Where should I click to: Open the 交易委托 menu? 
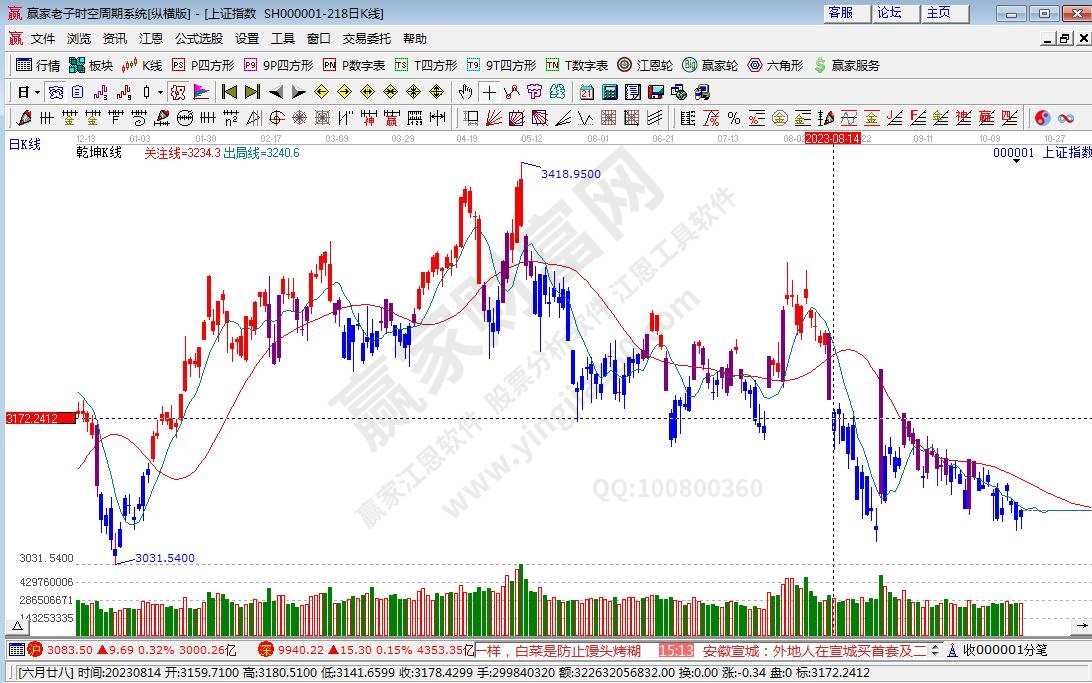point(367,39)
